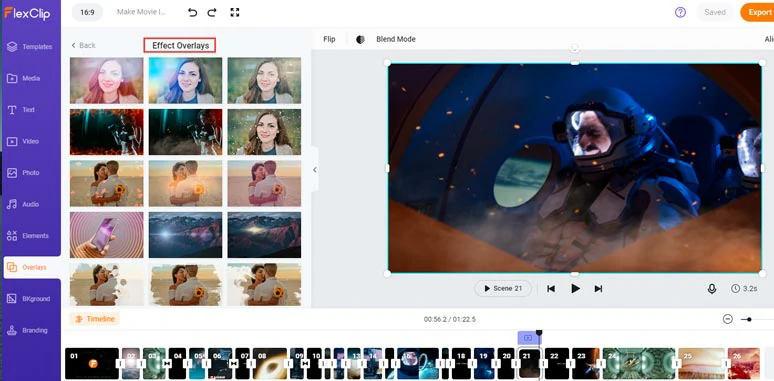Open the help question mark icon
Screen dimensions: 774x381
click(680, 12)
